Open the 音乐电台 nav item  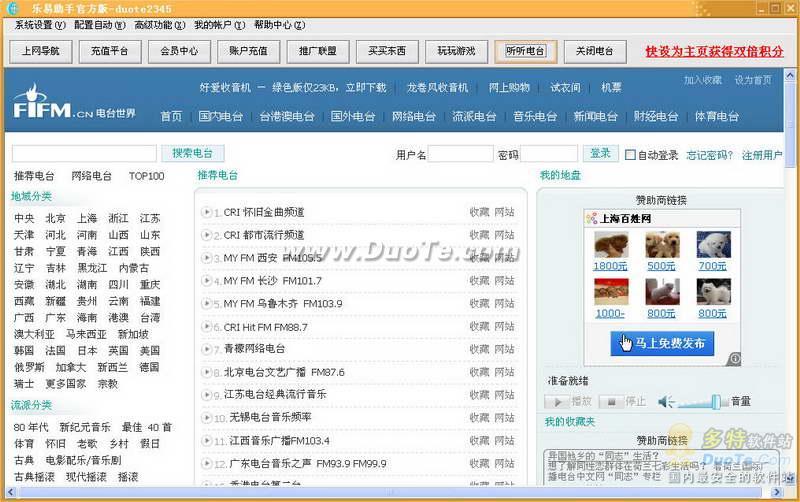[x=535, y=116]
